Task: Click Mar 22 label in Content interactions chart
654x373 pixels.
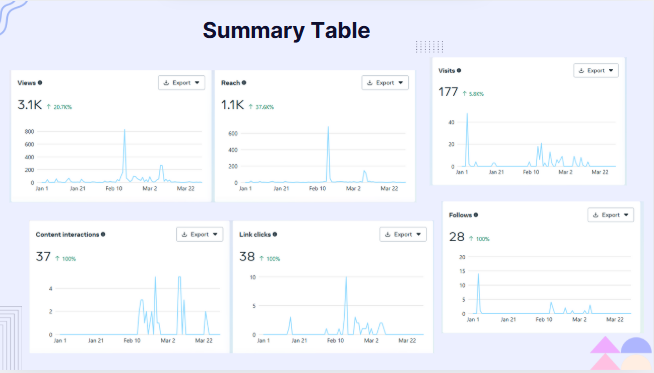Action: (204, 340)
